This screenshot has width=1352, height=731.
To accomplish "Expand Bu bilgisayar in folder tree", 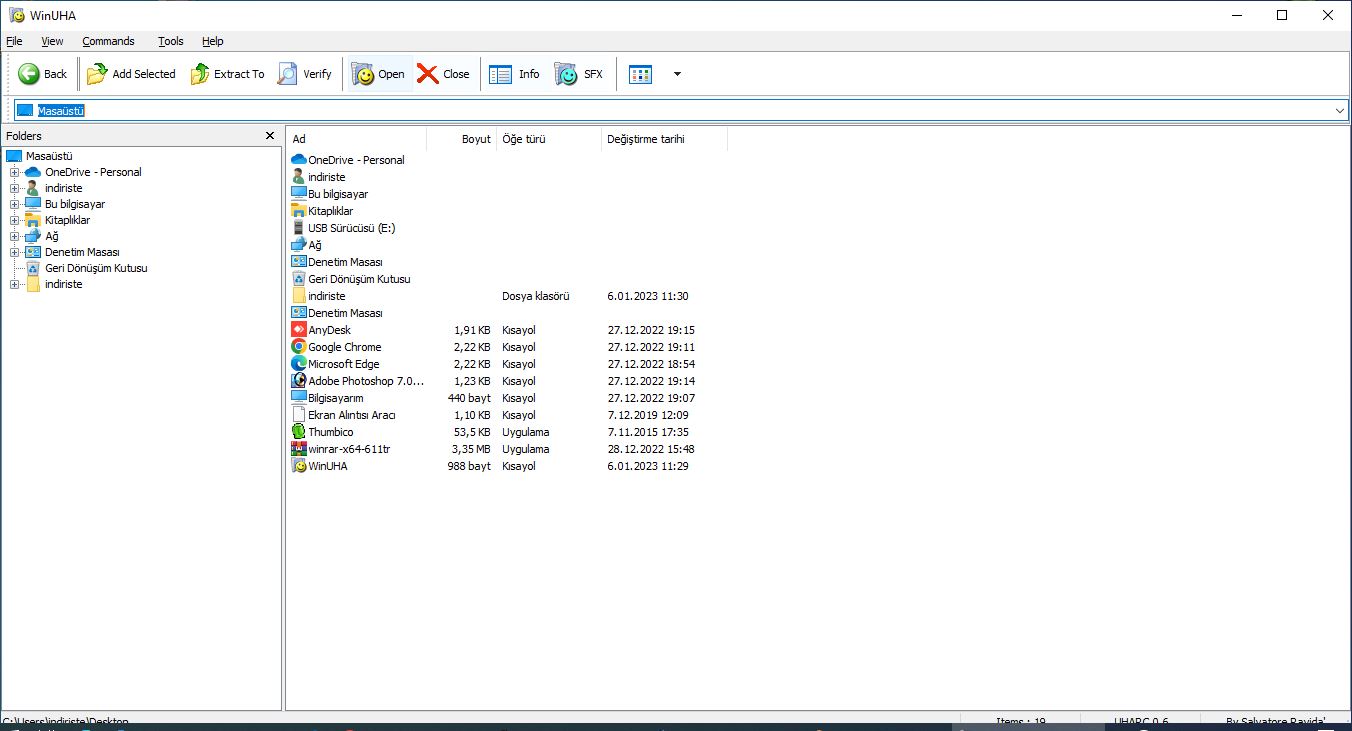I will click(15, 204).
